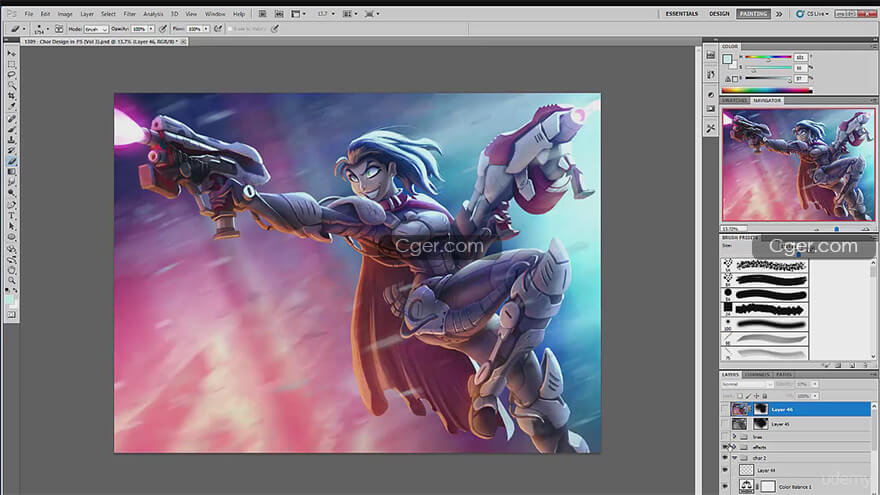Select the Brush tool in the toolbox
Screen dimensions: 880x495
pyautogui.click(x=11, y=130)
